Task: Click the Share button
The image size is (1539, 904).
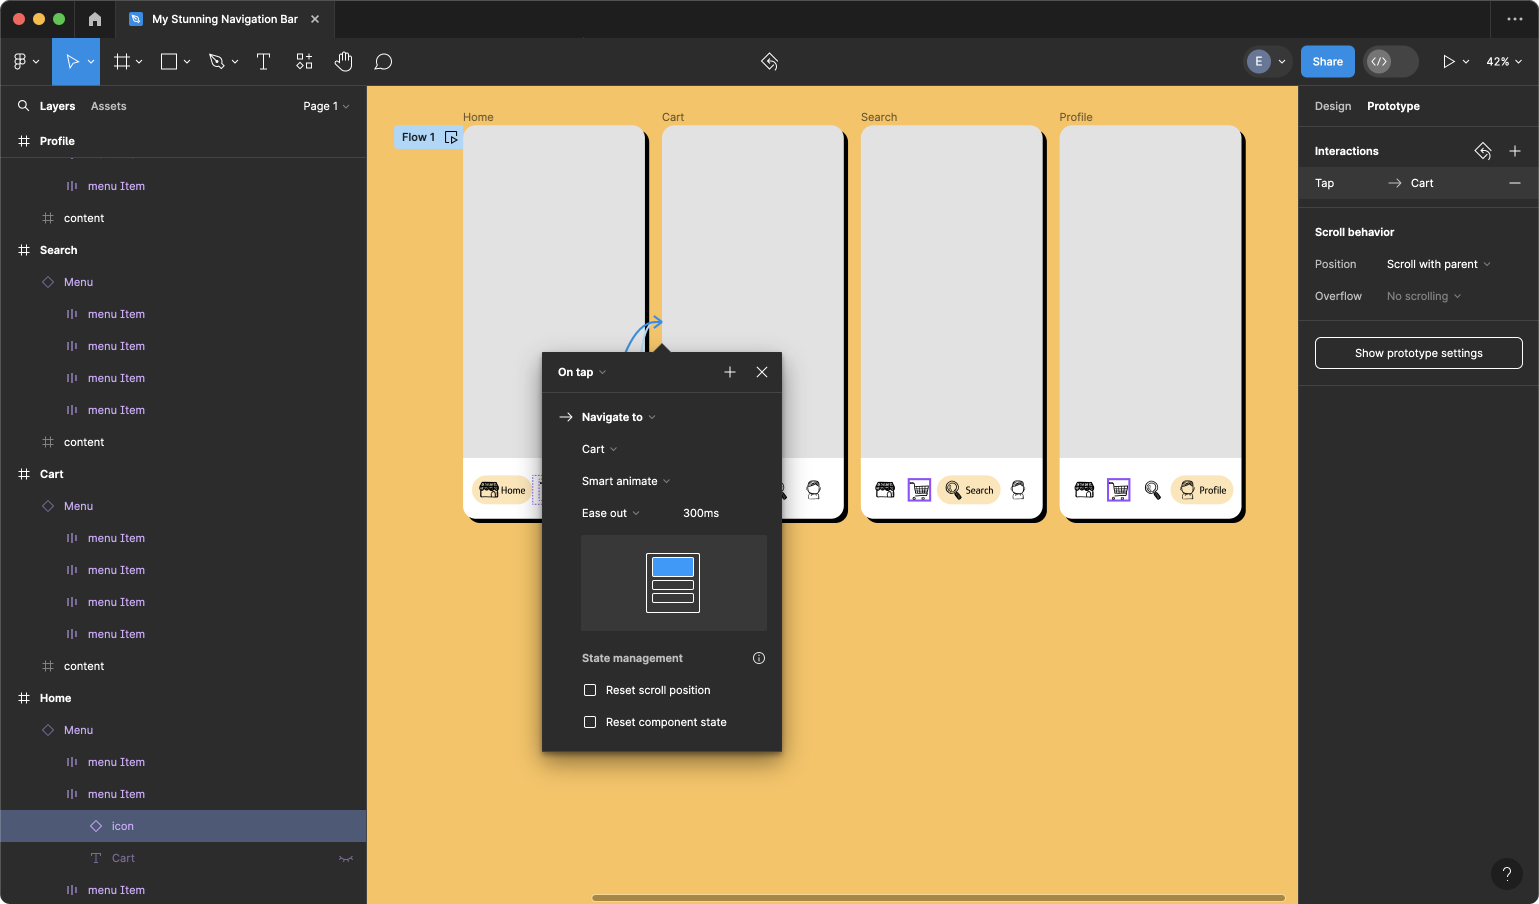Action: click(1327, 62)
